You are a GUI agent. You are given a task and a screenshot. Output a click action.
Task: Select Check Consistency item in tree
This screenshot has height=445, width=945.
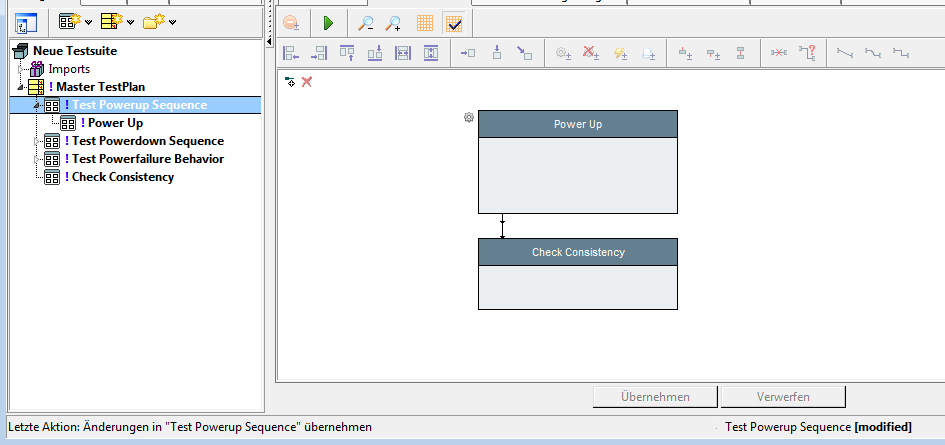coord(122,177)
